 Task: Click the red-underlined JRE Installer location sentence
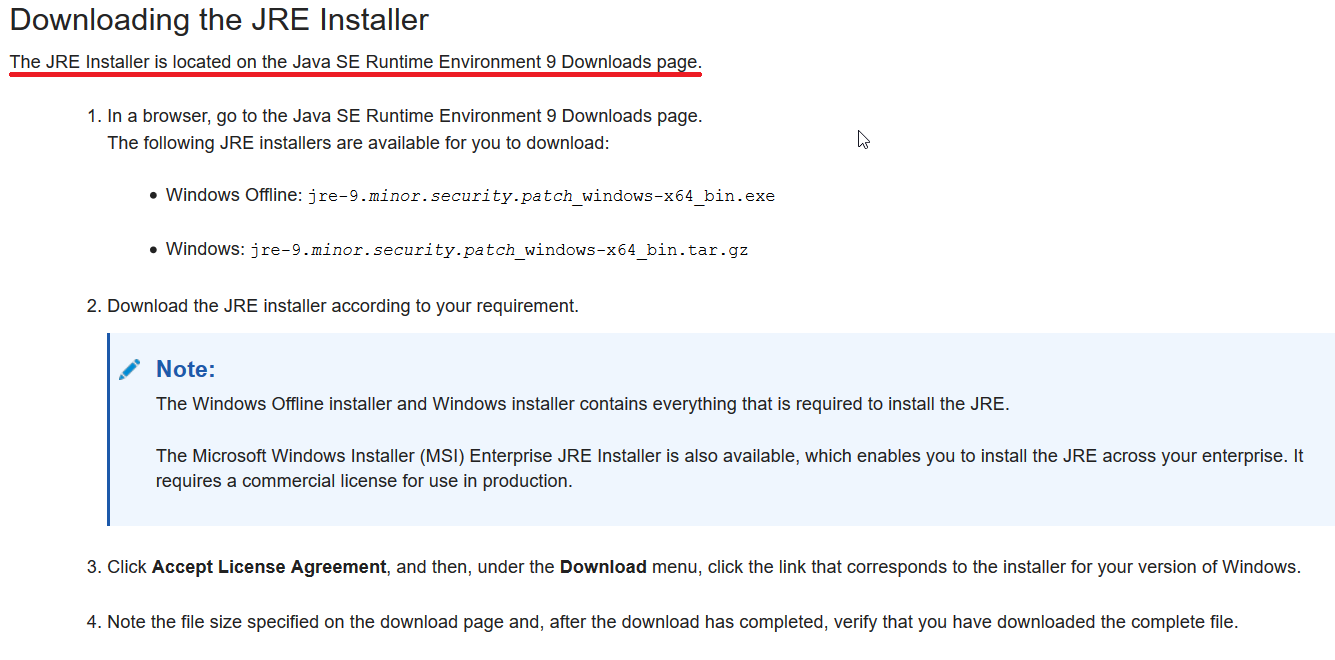(x=355, y=62)
